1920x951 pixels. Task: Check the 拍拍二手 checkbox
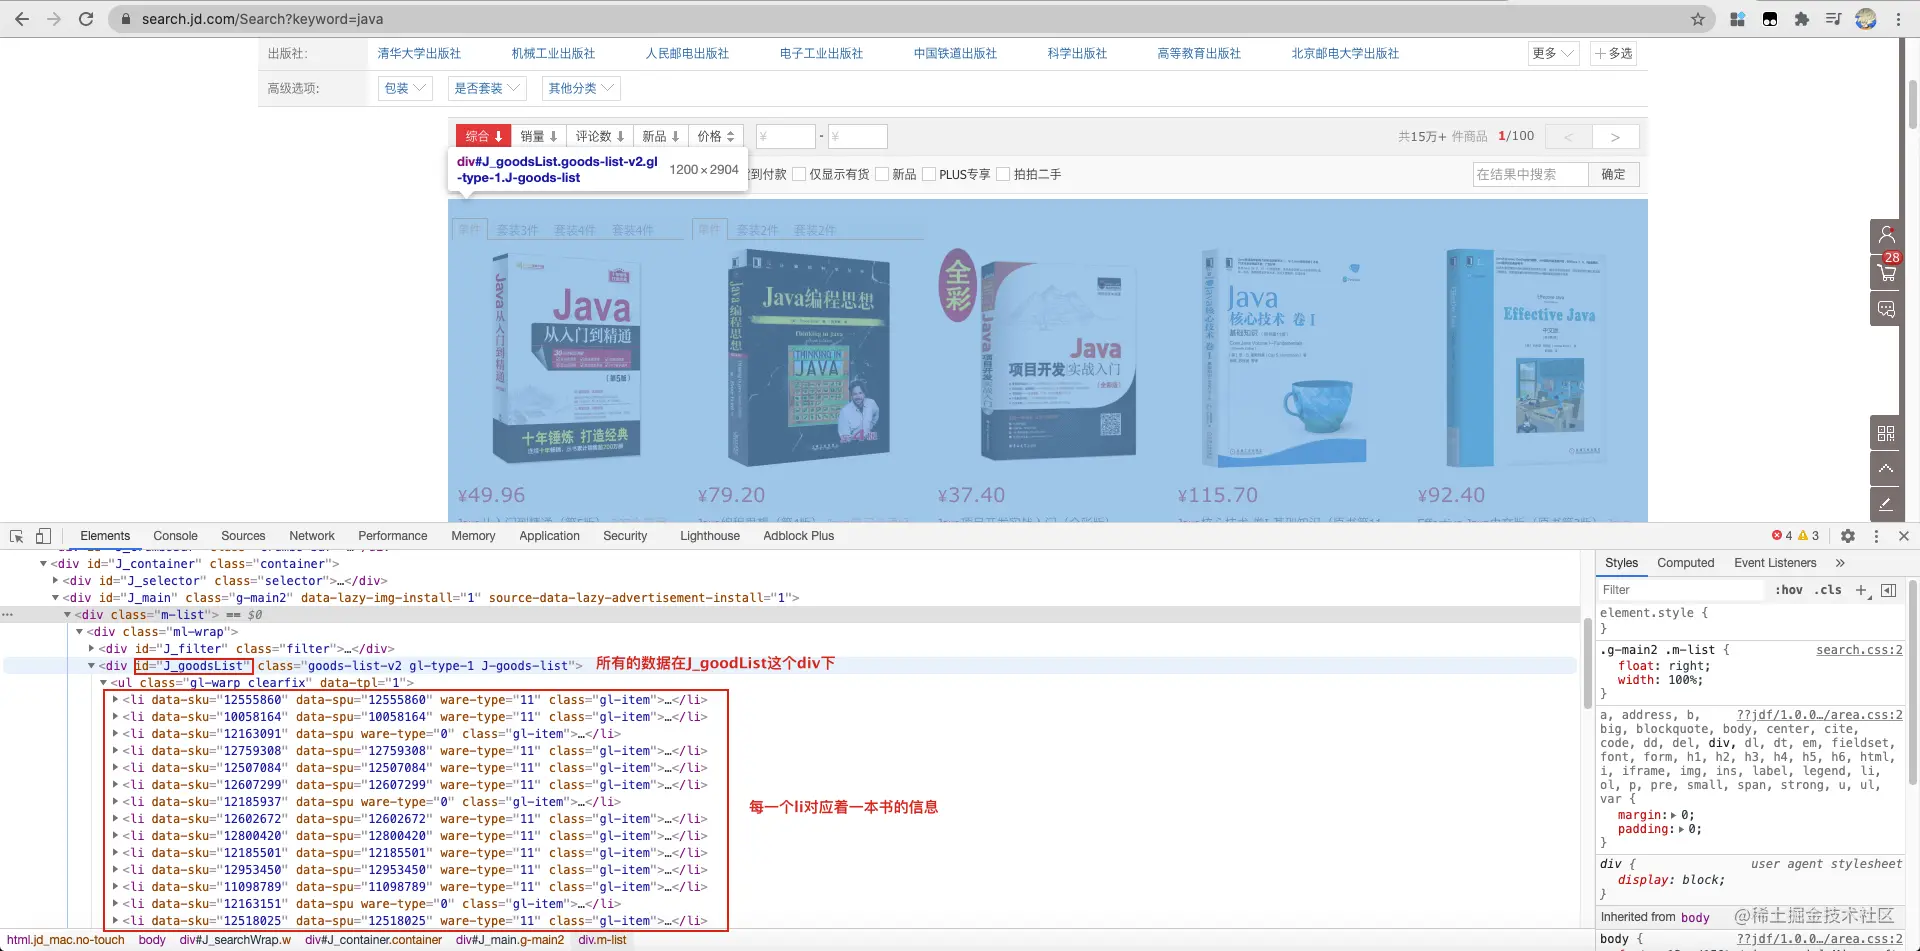point(1003,174)
